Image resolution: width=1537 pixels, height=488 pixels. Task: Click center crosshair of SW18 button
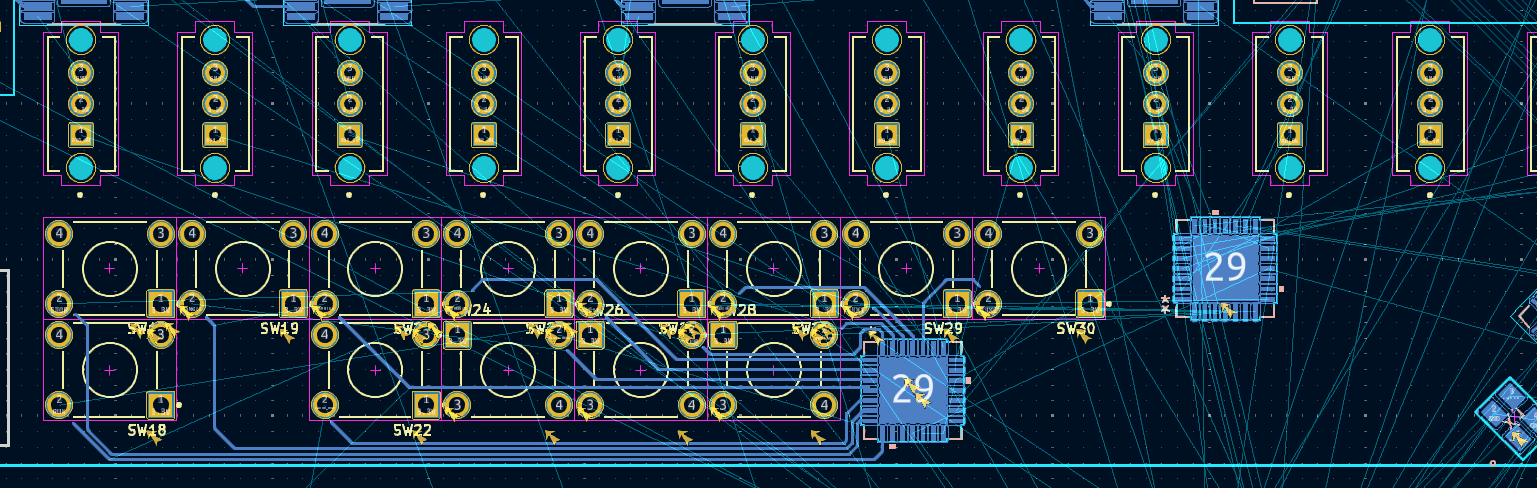pyautogui.click(x=110, y=370)
